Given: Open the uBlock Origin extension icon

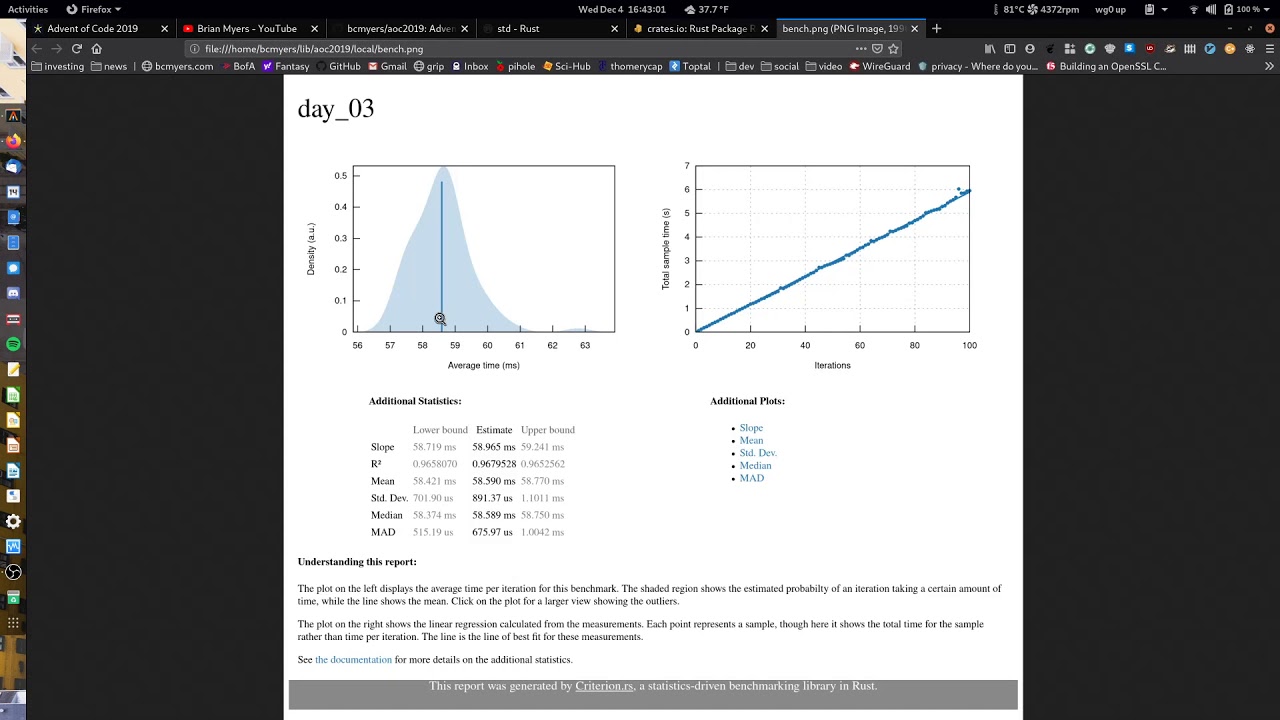Looking at the screenshot, I should 1150,48.
